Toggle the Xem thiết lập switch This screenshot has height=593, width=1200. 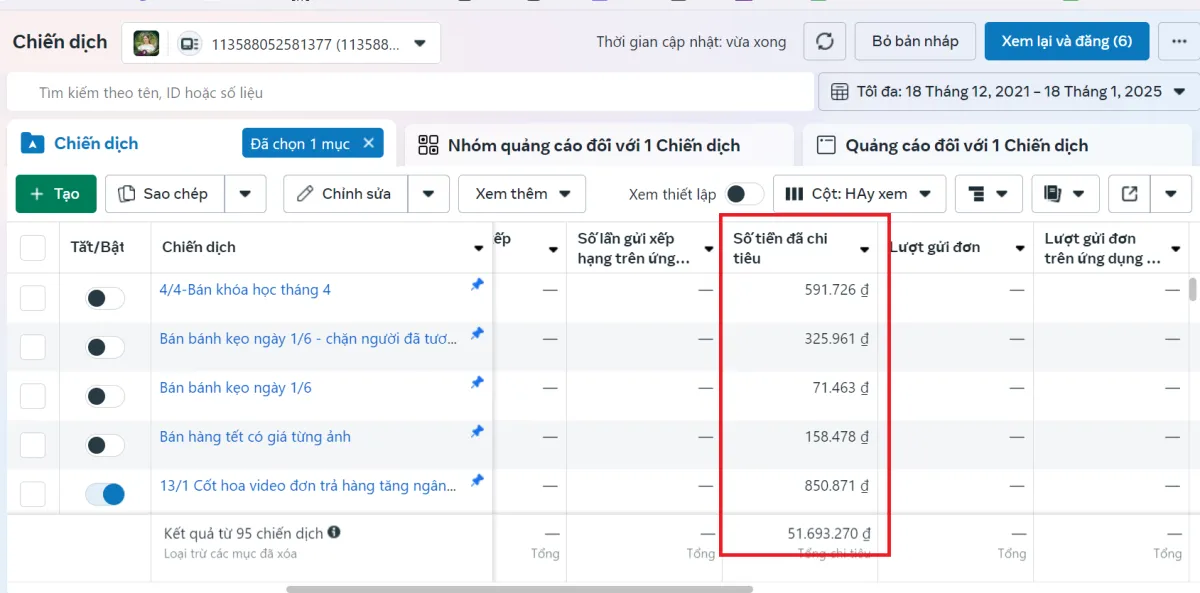(744, 194)
